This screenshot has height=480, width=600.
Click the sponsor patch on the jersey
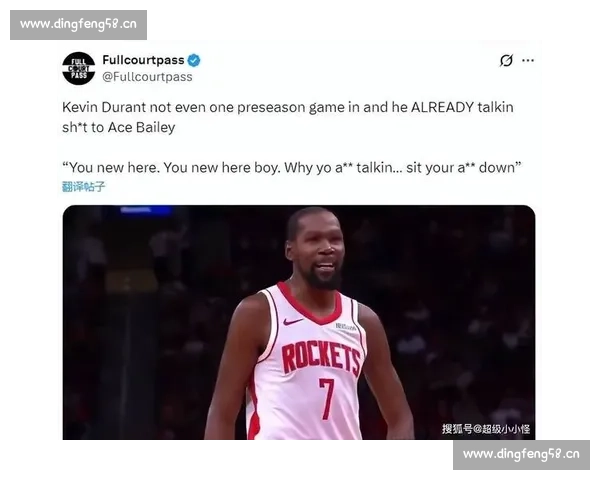(x=346, y=327)
